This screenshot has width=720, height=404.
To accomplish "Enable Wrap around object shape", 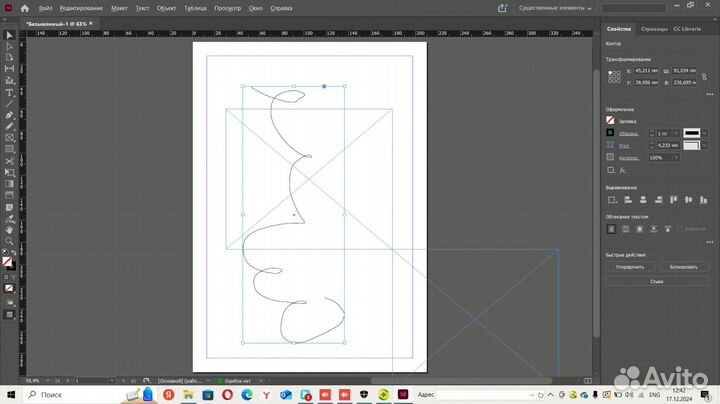I will [x=640, y=229].
